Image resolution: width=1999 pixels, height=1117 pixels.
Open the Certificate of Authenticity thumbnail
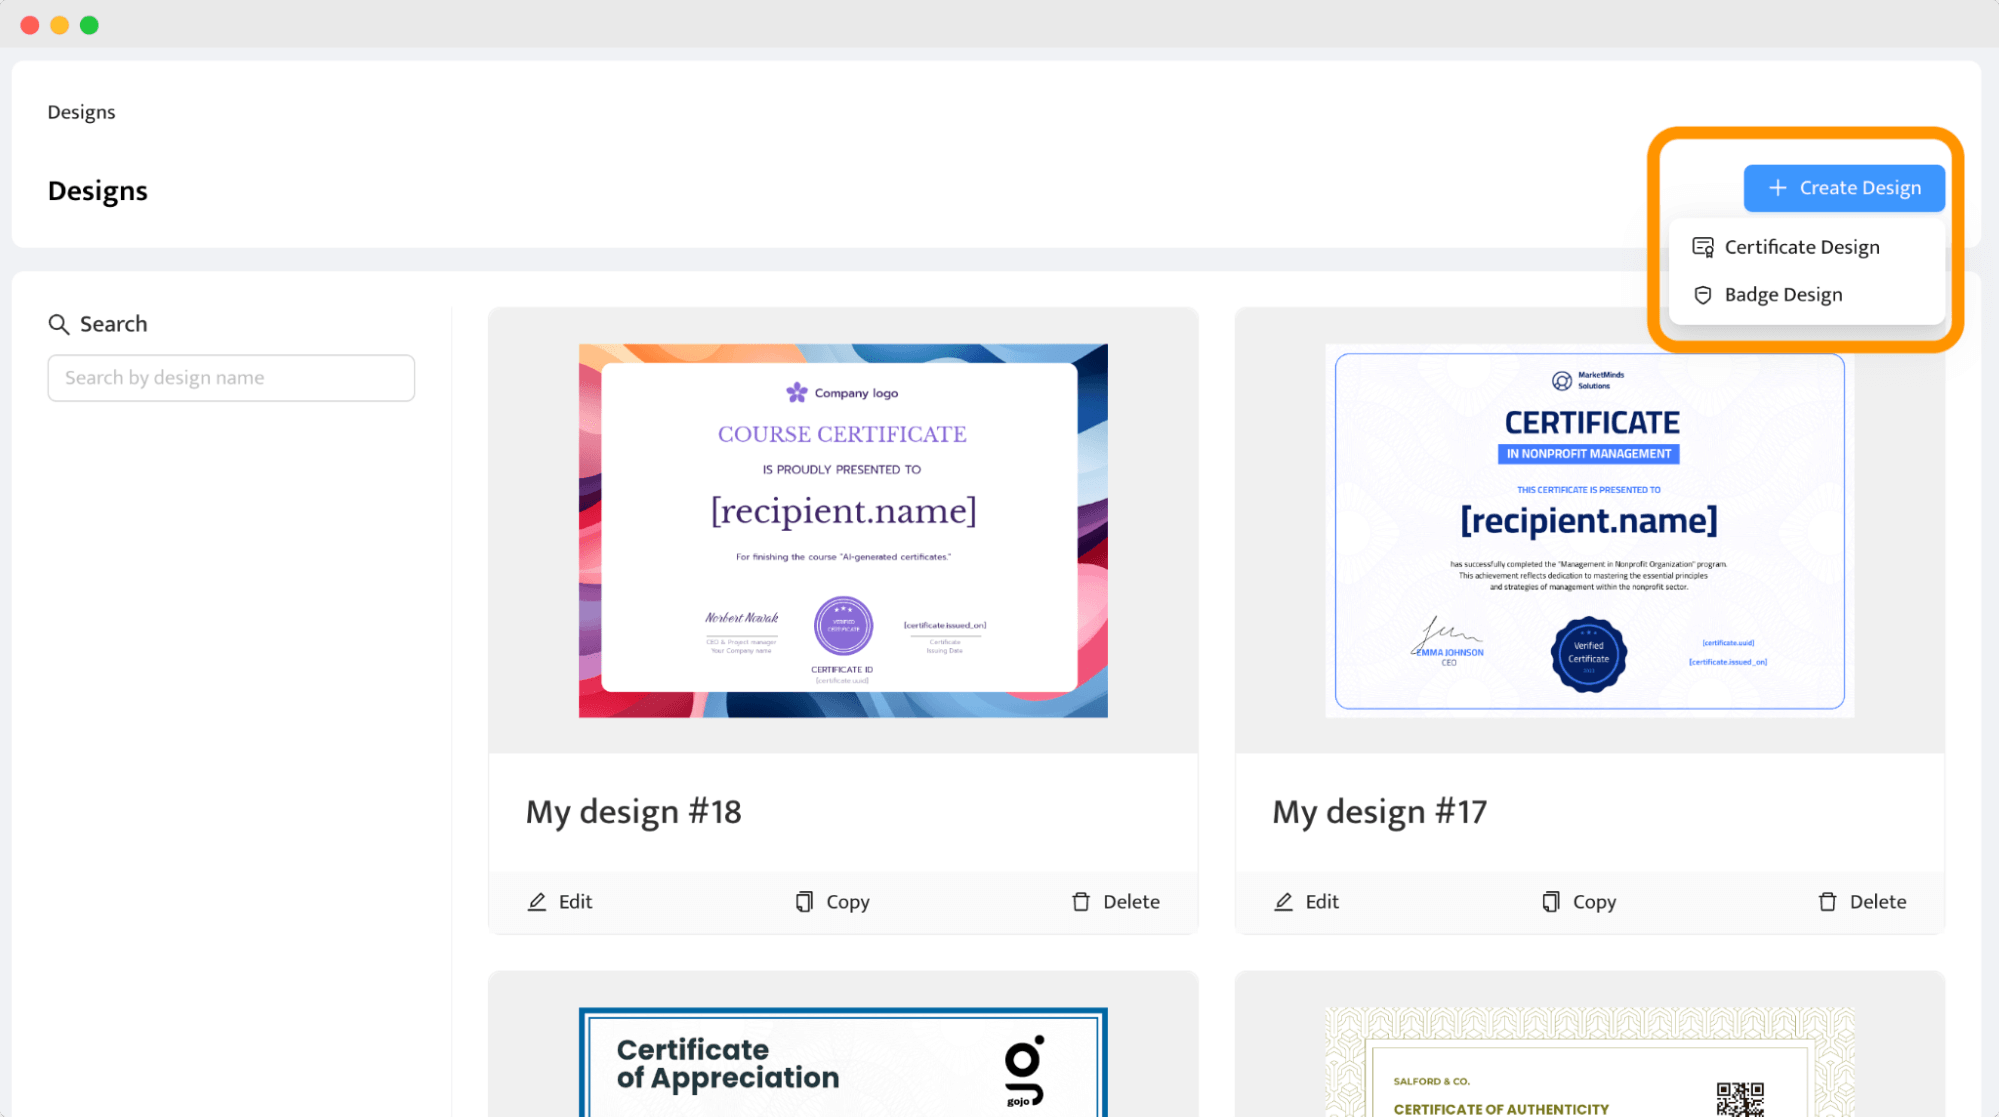tap(1590, 1062)
